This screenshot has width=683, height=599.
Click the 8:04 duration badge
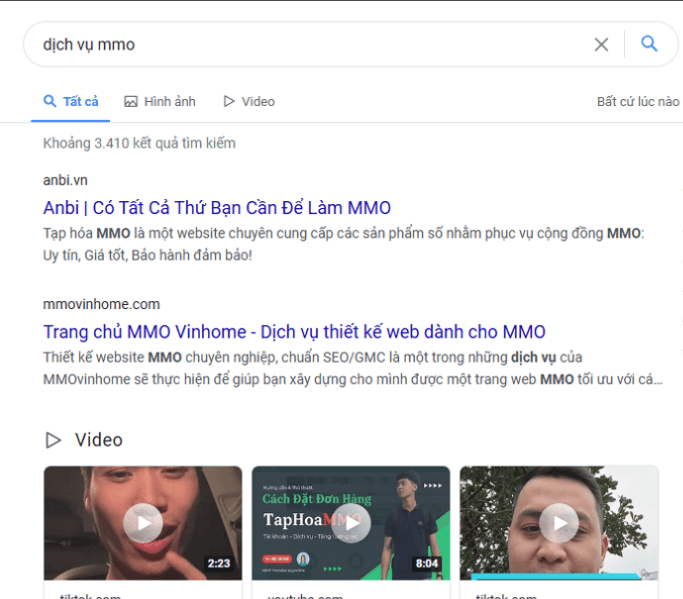pos(426,563)
